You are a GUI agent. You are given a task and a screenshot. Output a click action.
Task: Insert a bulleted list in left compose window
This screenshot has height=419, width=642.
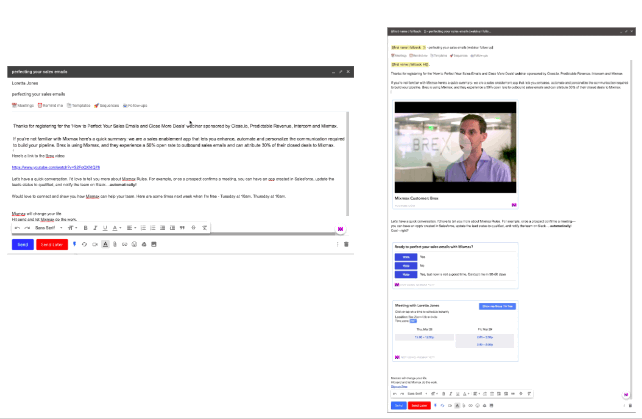pos(153,228)
